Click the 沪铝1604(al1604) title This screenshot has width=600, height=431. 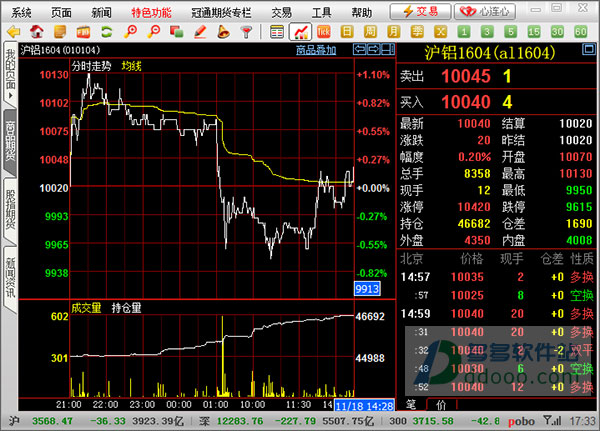(490, 53)
